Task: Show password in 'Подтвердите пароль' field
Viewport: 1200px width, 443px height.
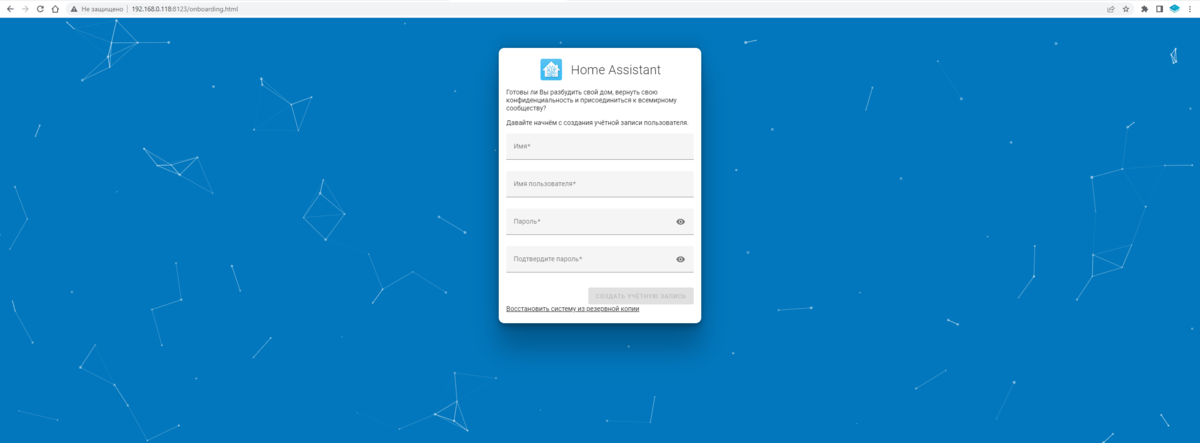Action: [x=681, y=259]
